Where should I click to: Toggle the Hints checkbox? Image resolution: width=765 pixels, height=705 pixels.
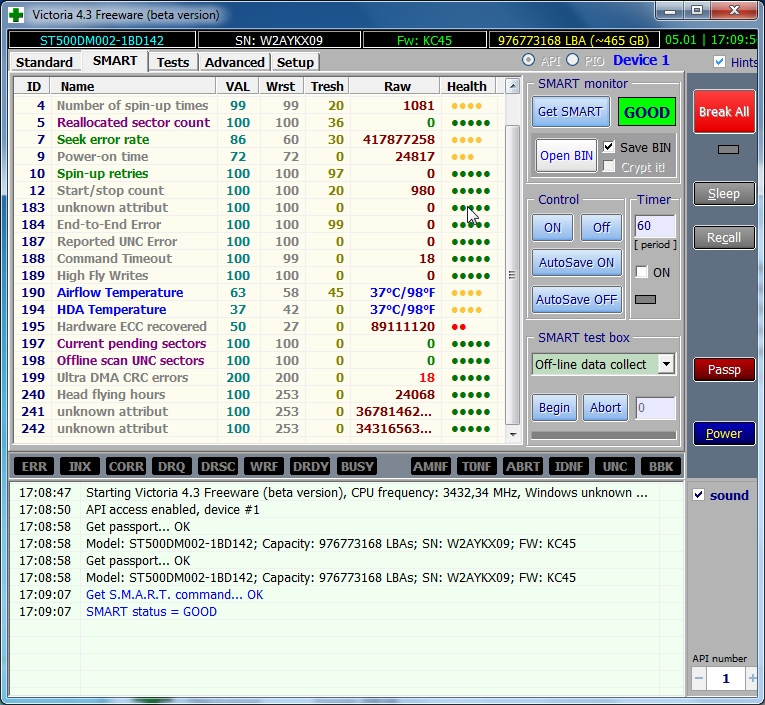tap(719, 61)
